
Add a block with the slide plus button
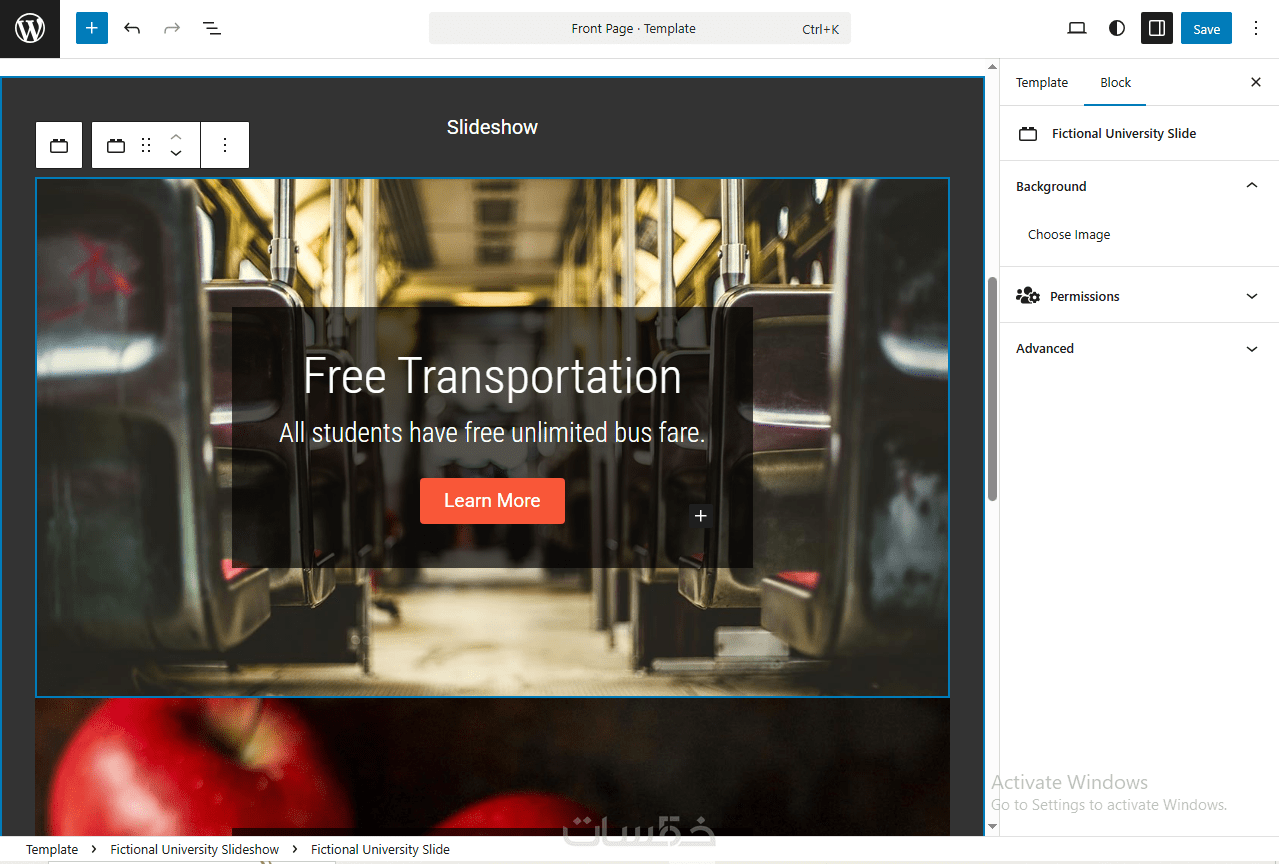(x=701, y=516)
